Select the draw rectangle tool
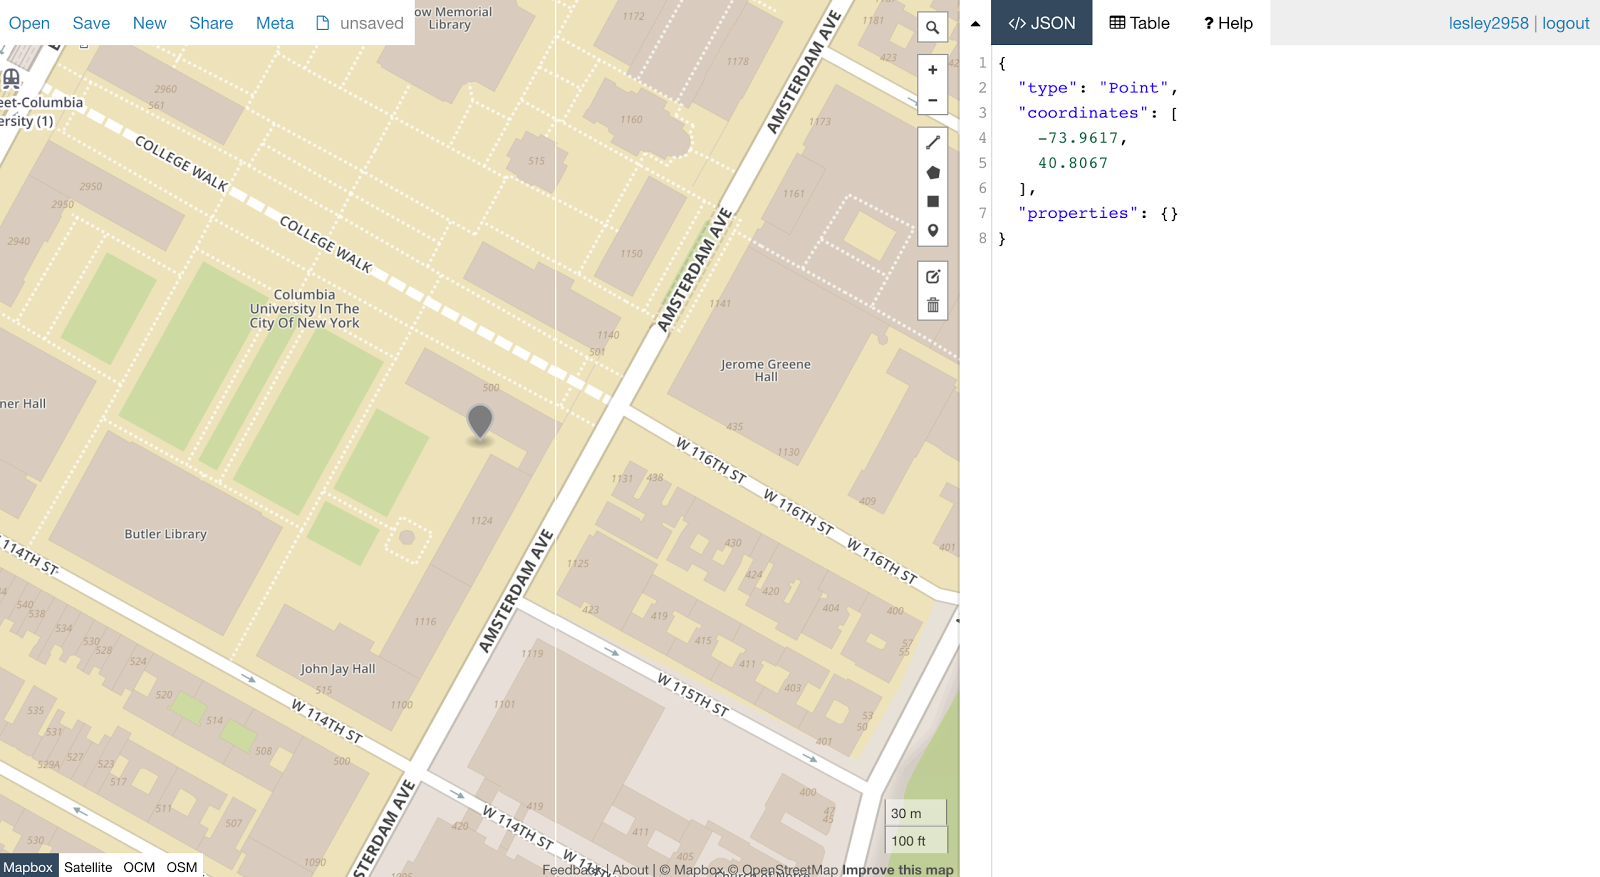 point(932,201)
